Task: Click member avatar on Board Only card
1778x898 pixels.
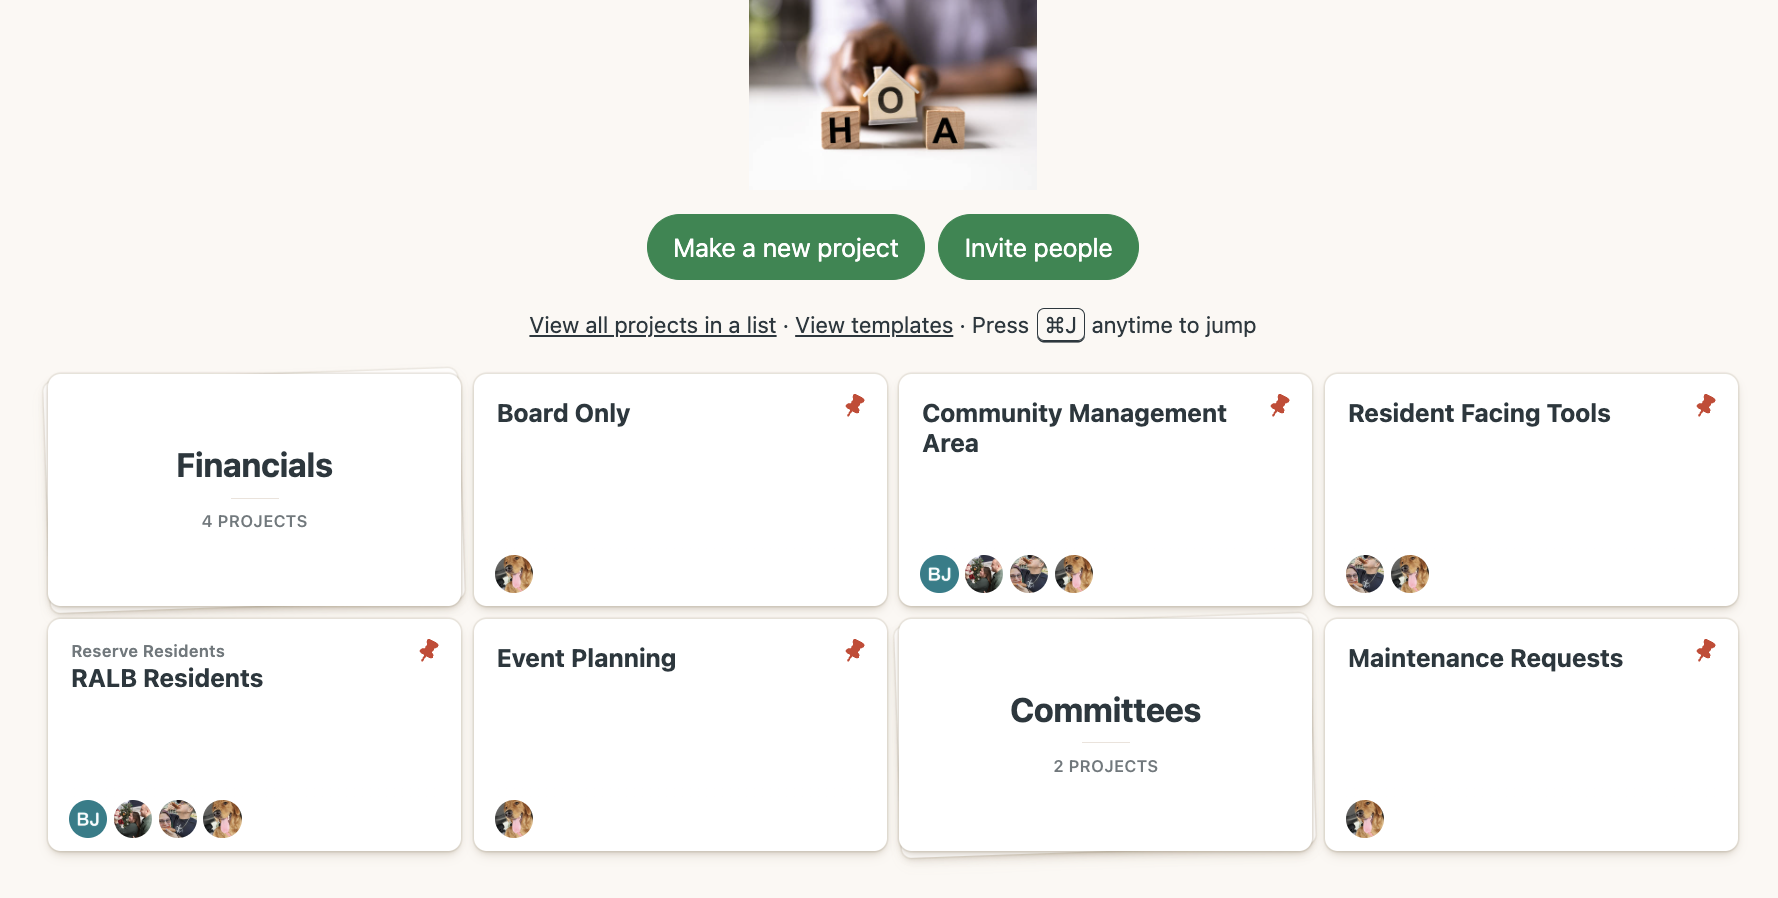Action: pyautogui.click(x=514, y=574)
